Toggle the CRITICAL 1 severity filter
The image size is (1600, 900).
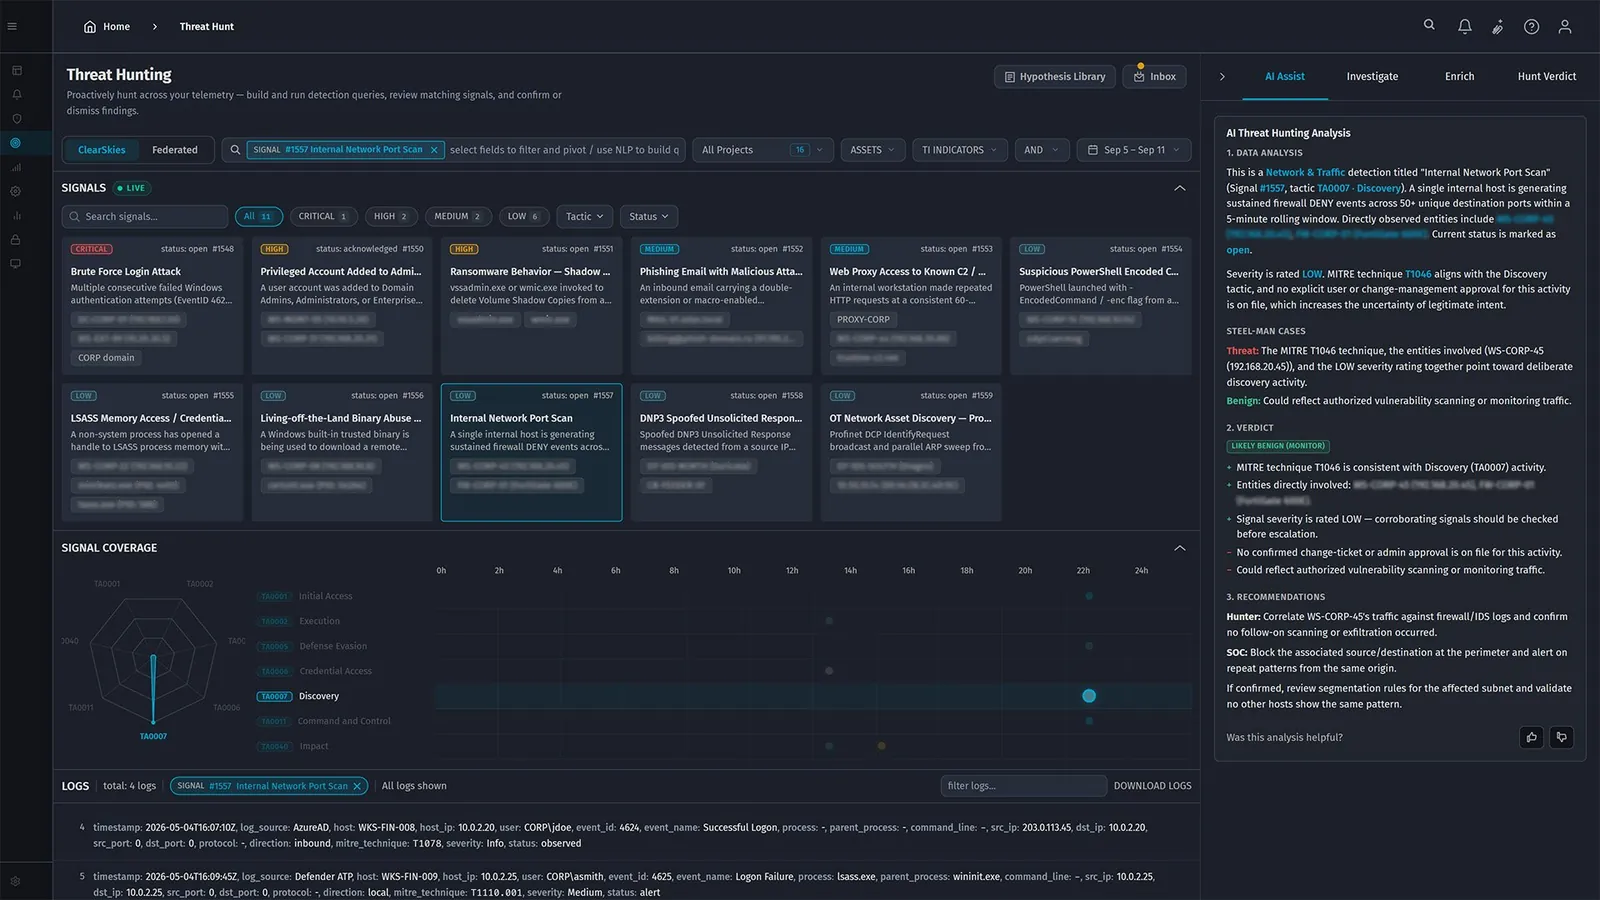(323, 216)
